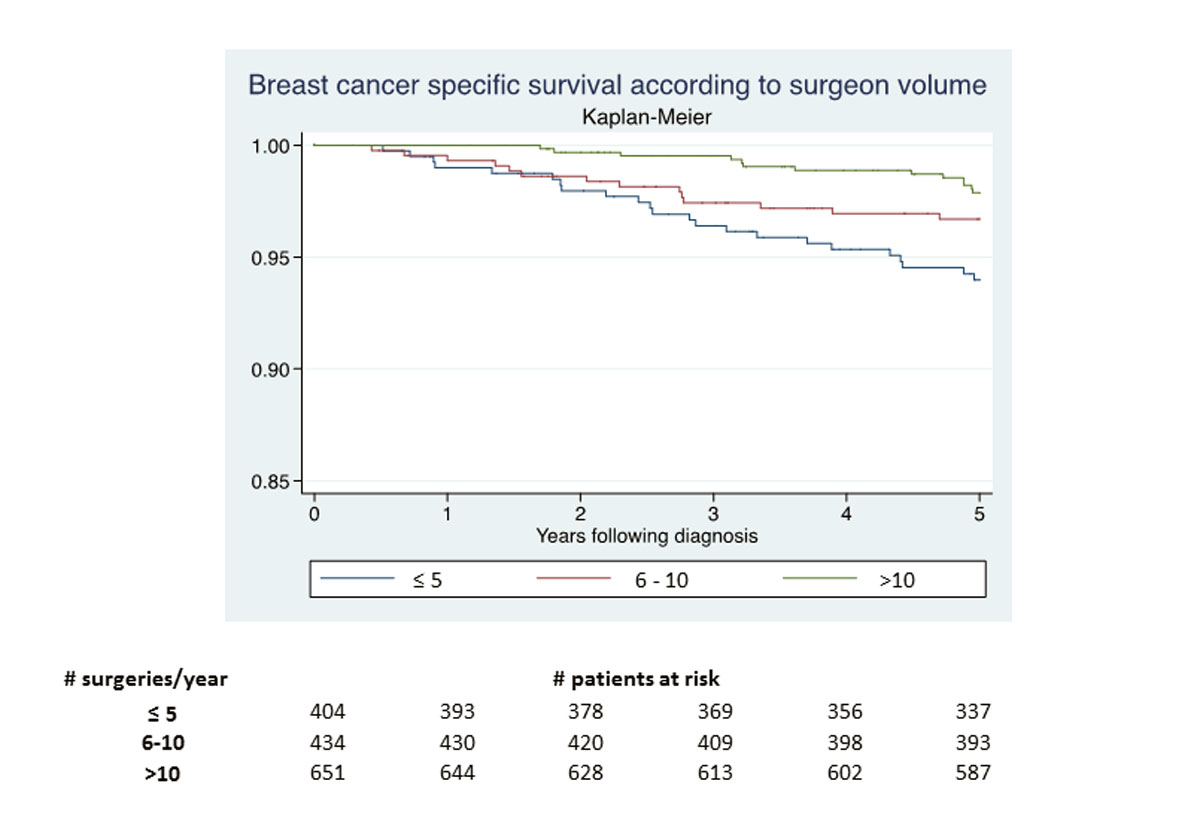The width and height of the screenshot is (1200, 826).
Task: Click the red legend line for 6 - 10
Action: 573,578
